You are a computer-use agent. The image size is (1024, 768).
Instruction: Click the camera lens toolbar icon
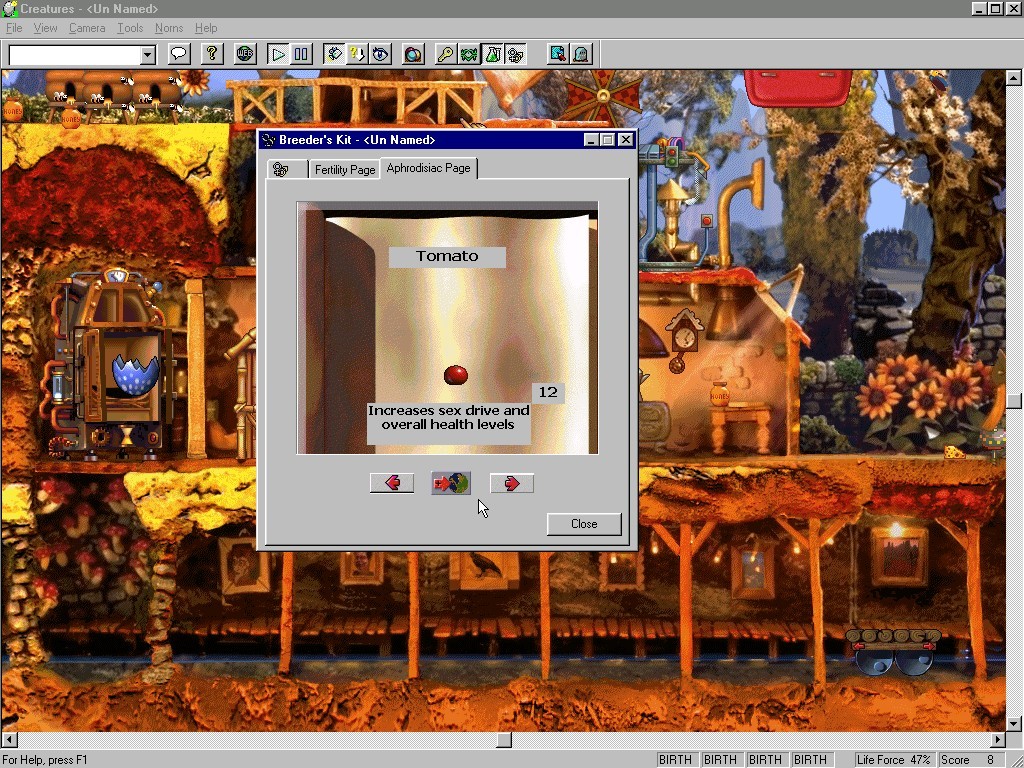coord(413,54)
